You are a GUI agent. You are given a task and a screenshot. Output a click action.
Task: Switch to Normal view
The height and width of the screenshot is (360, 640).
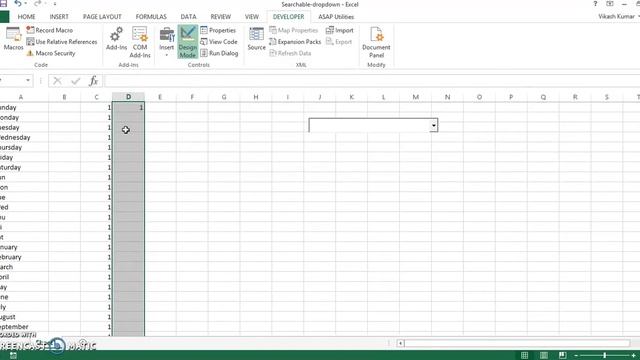524,355
